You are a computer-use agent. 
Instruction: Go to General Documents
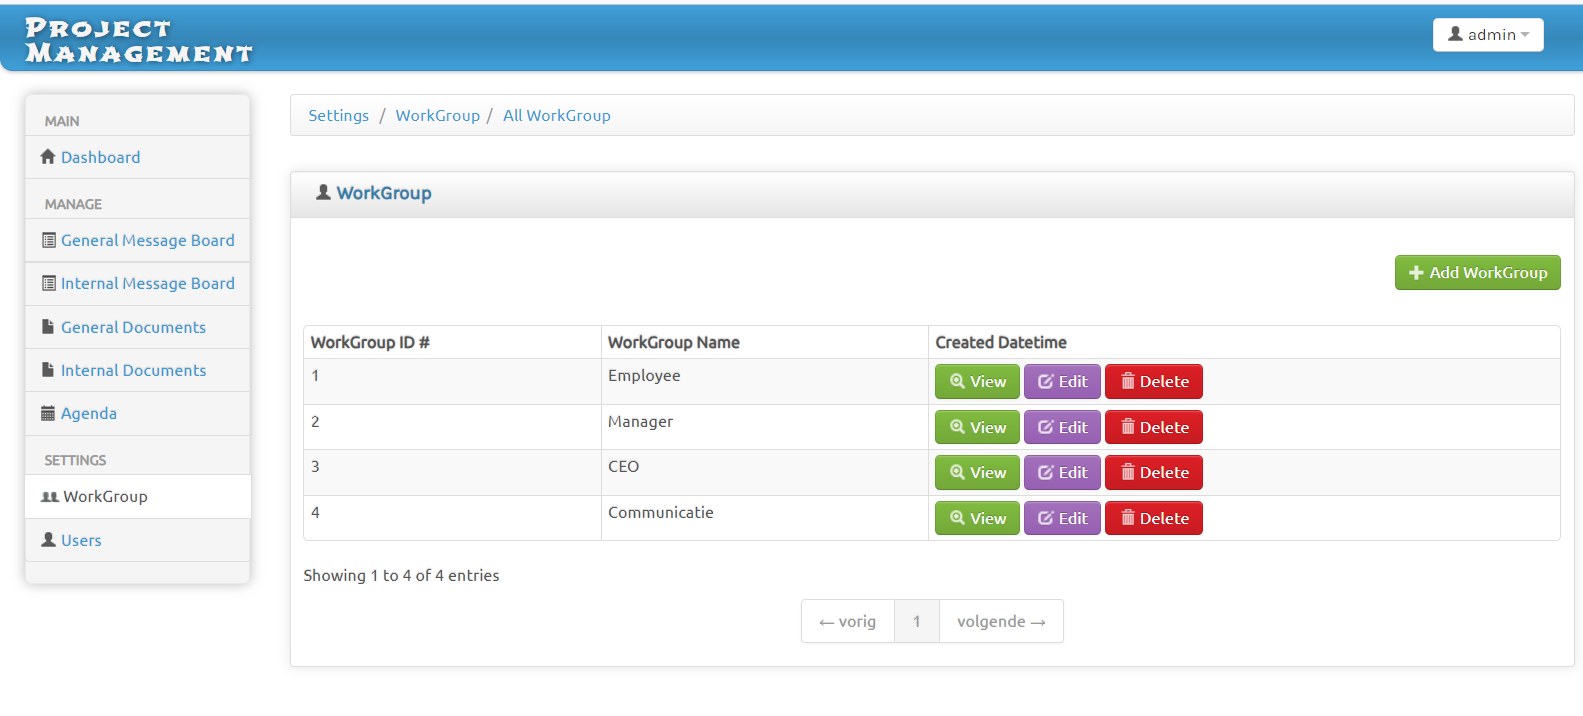click(133, 327)
